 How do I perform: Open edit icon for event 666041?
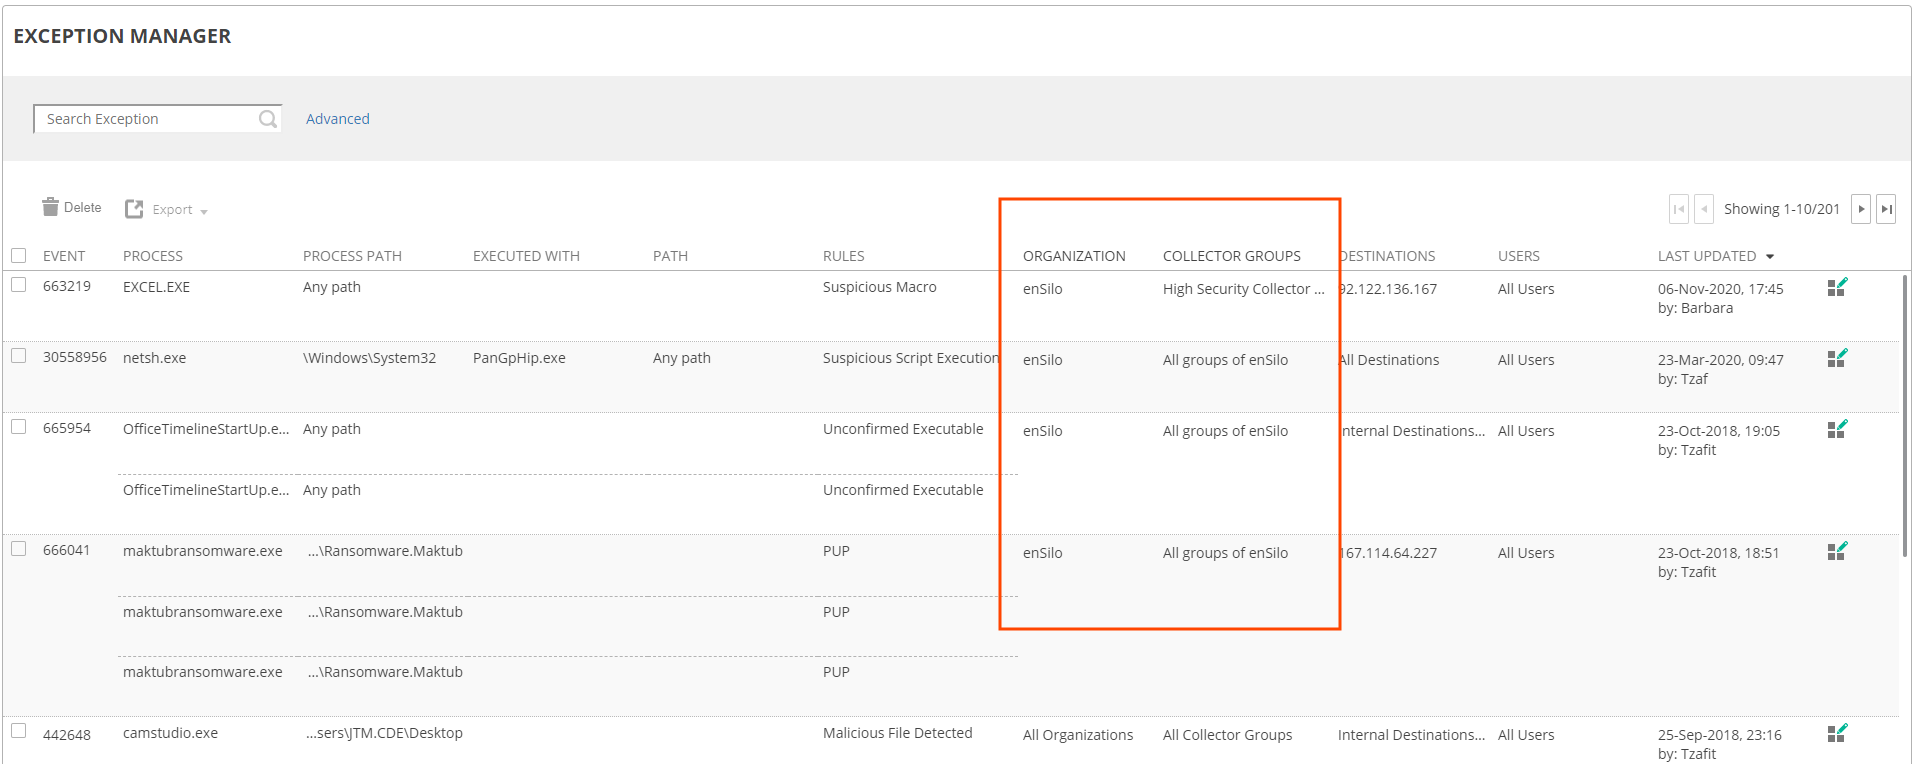click(x=1837, y=552)
